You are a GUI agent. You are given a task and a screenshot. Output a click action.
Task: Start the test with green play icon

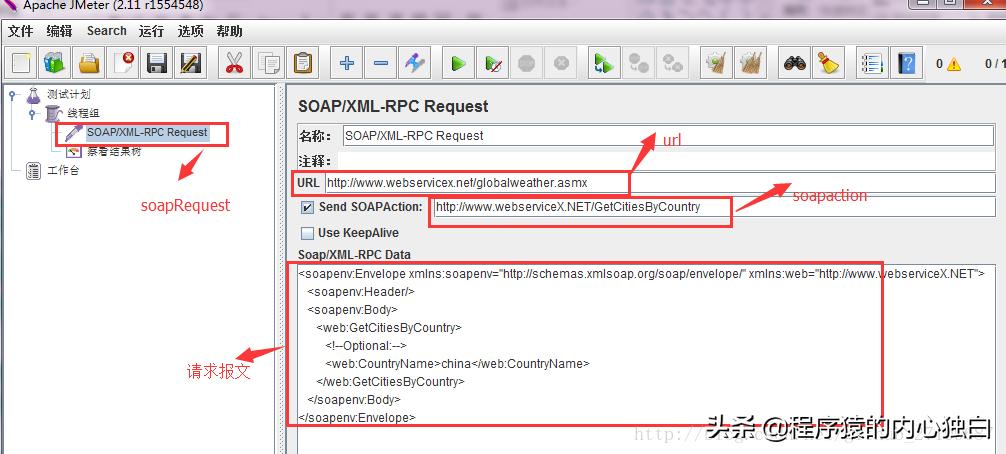[x=458, y=63]
